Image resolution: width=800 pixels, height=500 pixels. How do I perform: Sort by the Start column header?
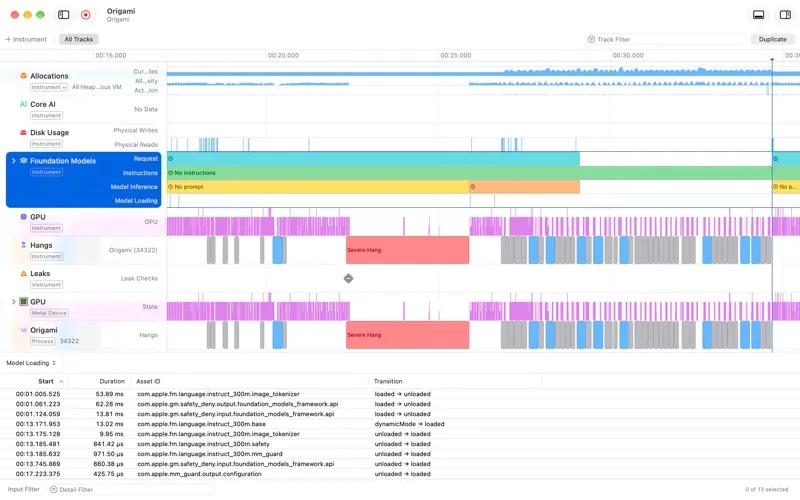click(45, 381)
